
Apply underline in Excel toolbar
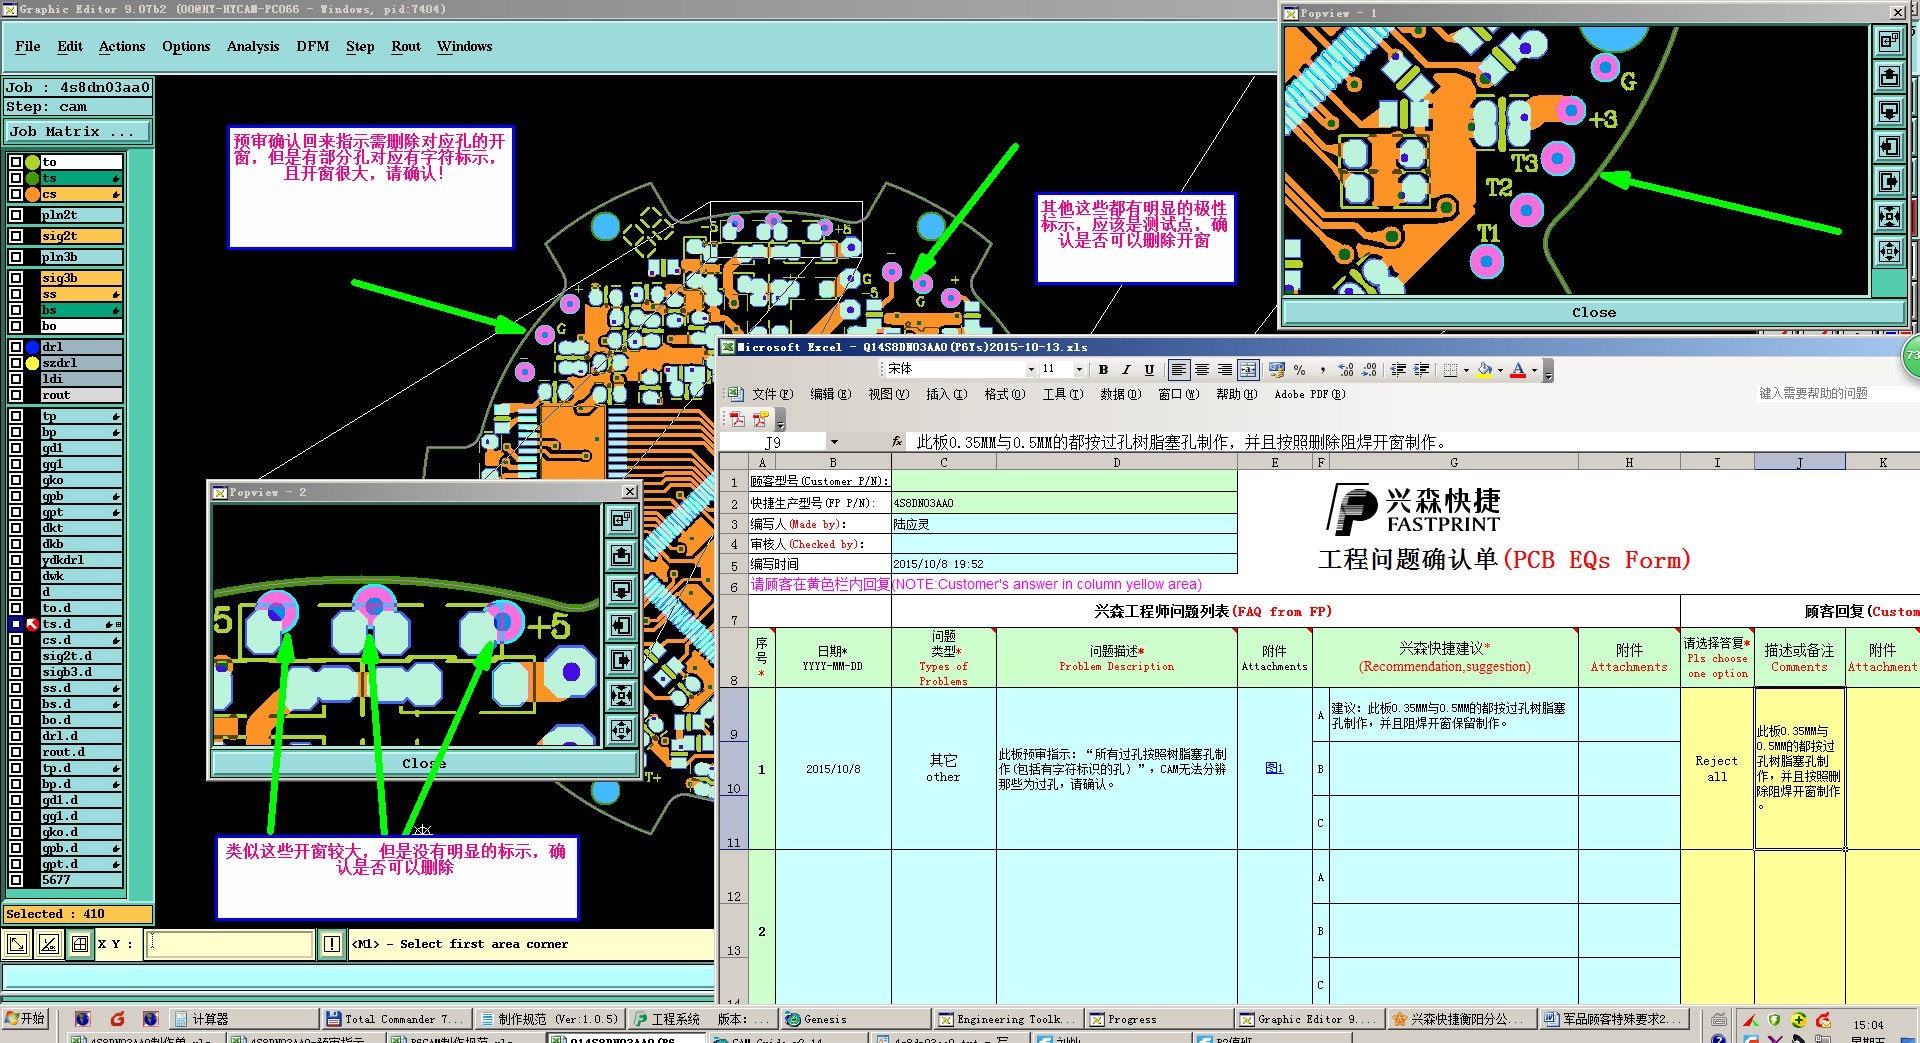tap(1149, 370)
